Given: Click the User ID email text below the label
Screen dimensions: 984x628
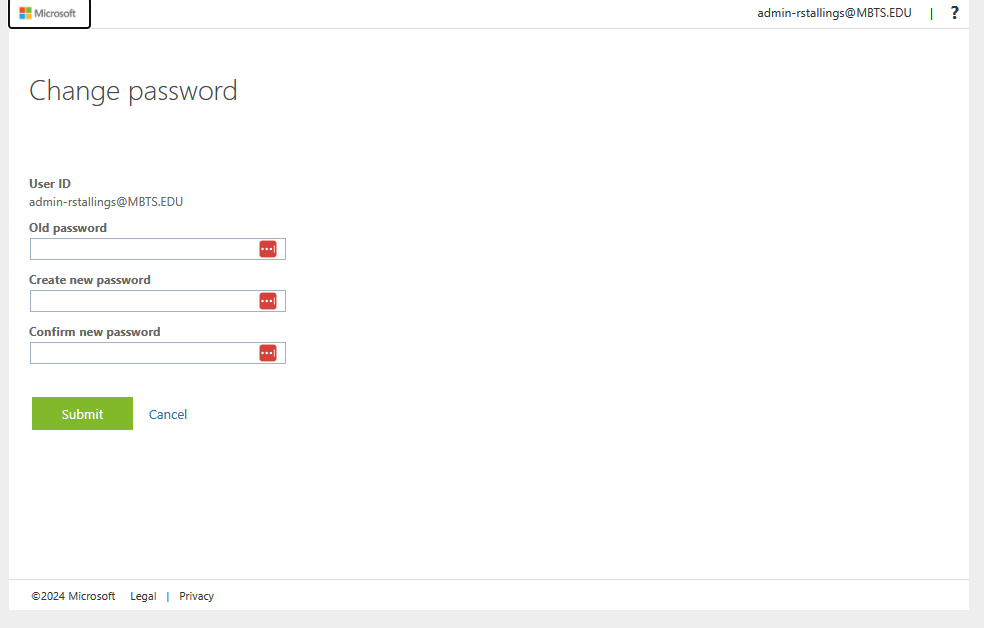Looking at the screenshot, I should (106, 201).
